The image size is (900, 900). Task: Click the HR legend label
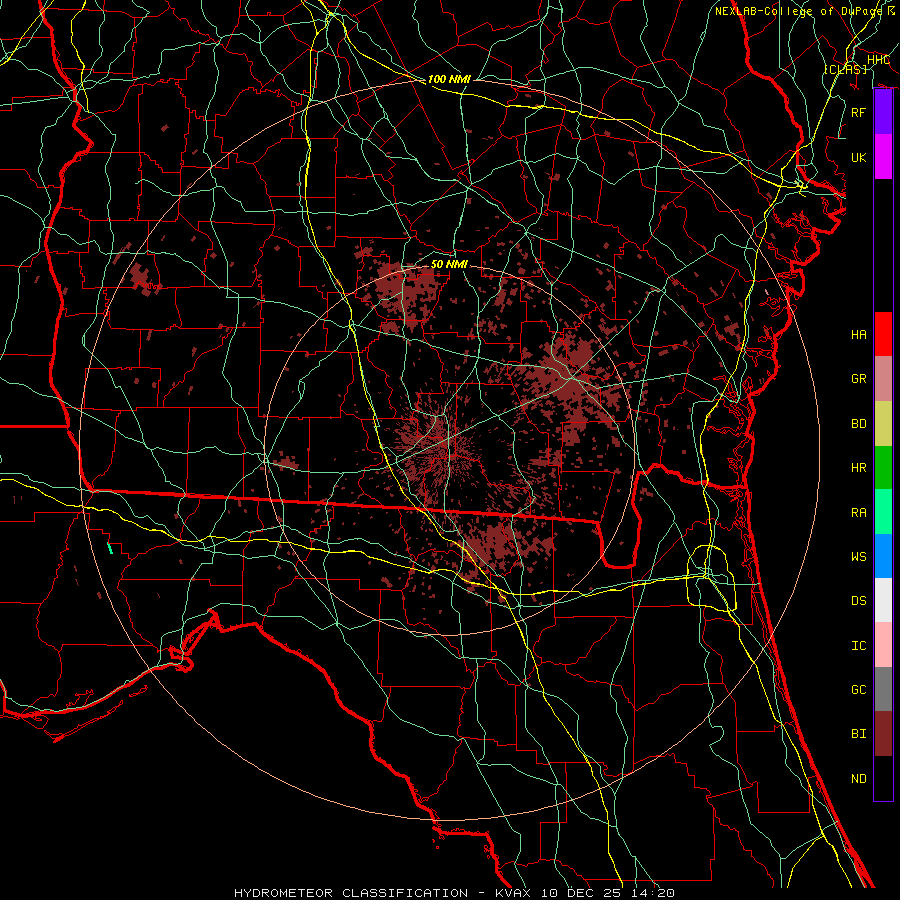[x=858, y=468]
